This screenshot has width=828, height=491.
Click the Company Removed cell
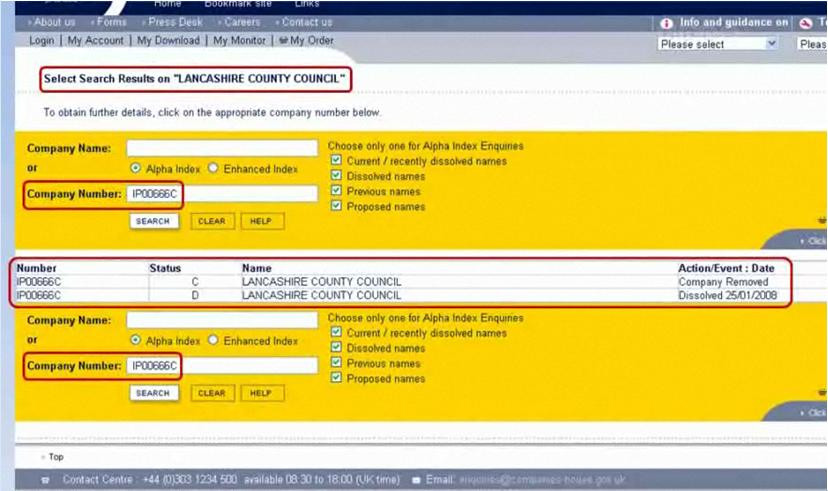(723, 282)
